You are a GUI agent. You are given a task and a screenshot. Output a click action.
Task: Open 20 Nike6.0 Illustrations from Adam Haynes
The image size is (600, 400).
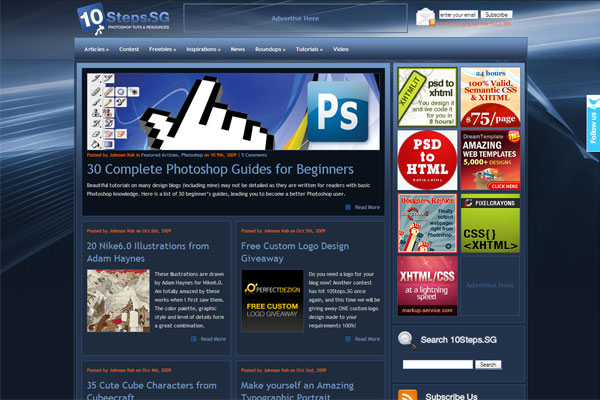148,252
